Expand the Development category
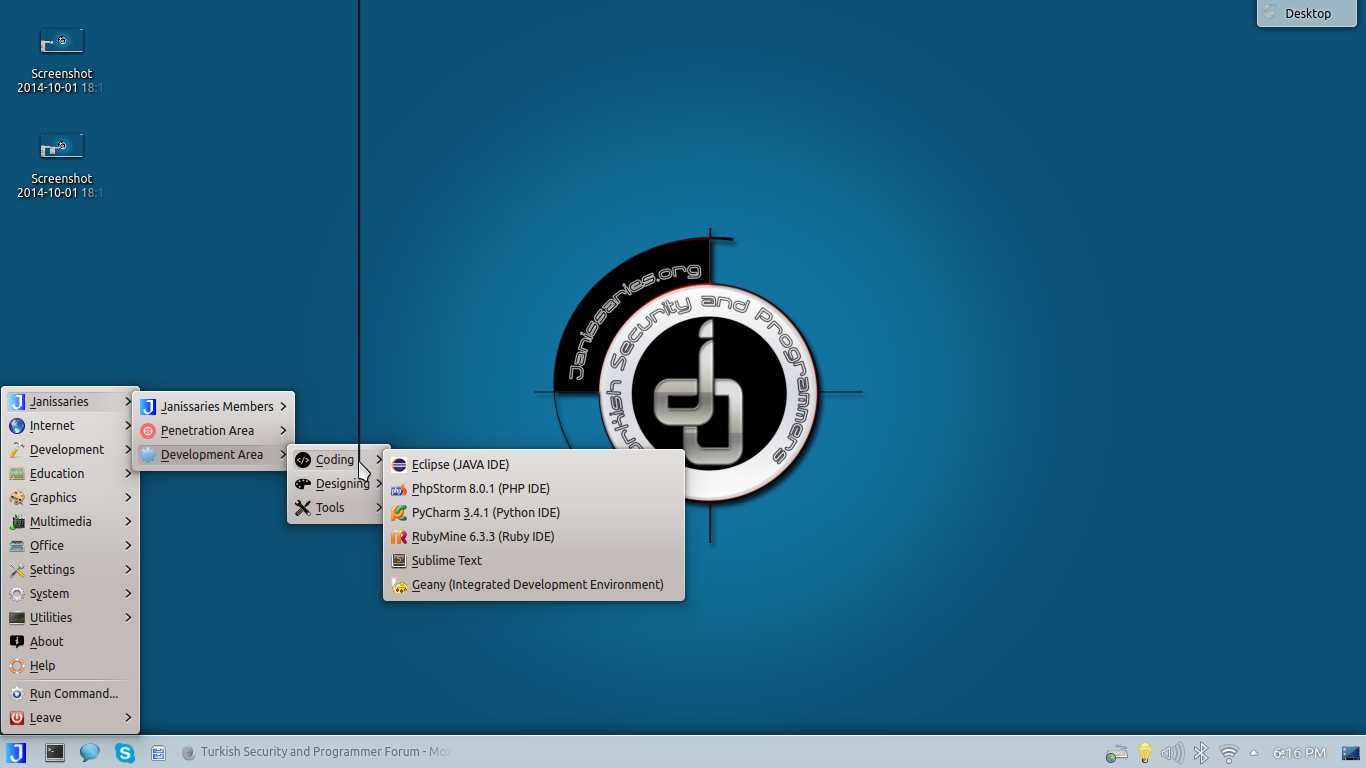The image size is (1366, 768). (71, 450)
